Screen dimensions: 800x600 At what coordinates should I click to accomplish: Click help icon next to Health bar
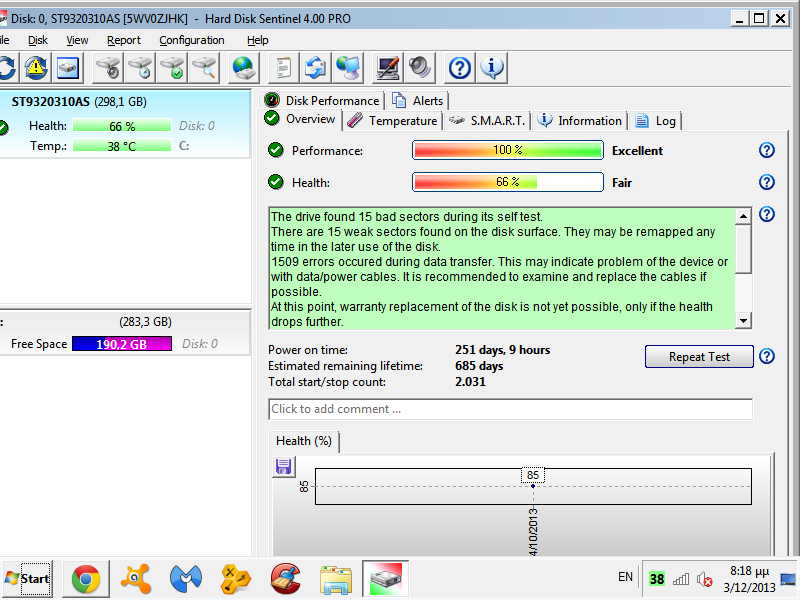(x=766, y=182)
